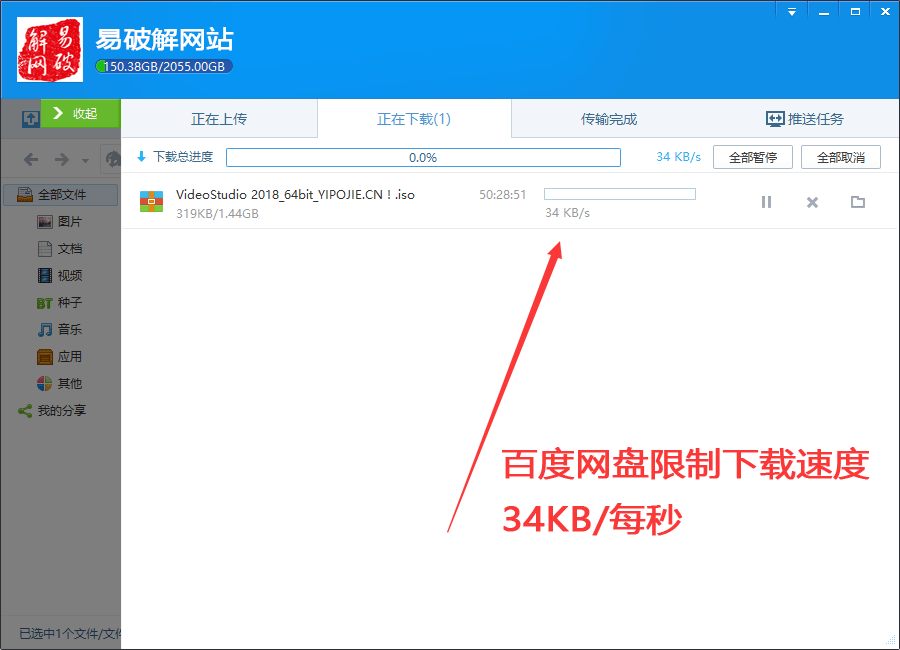Click the 全部取消 button
This screenshot has height=650, width=900.
coord(840,157)
